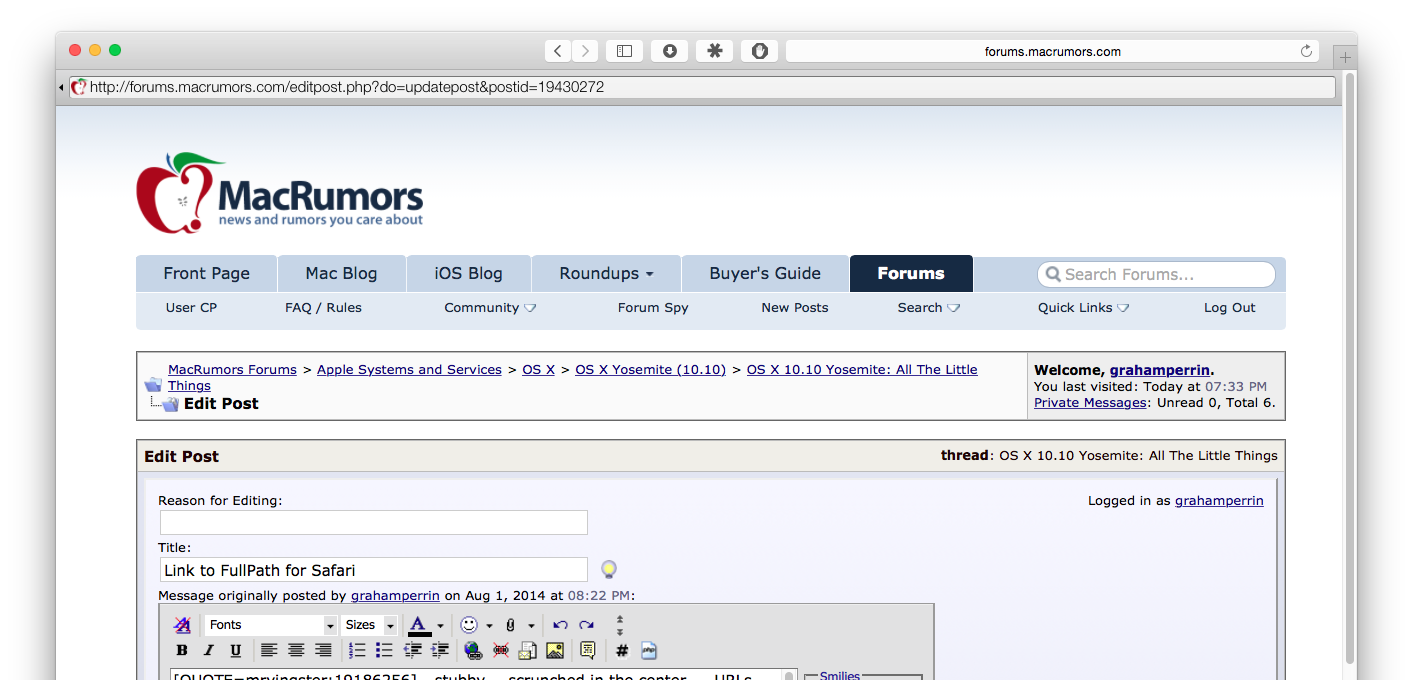Wrap selection in QUOTE tags
This screenshot has width=1413, height=680.
point(588,651)
